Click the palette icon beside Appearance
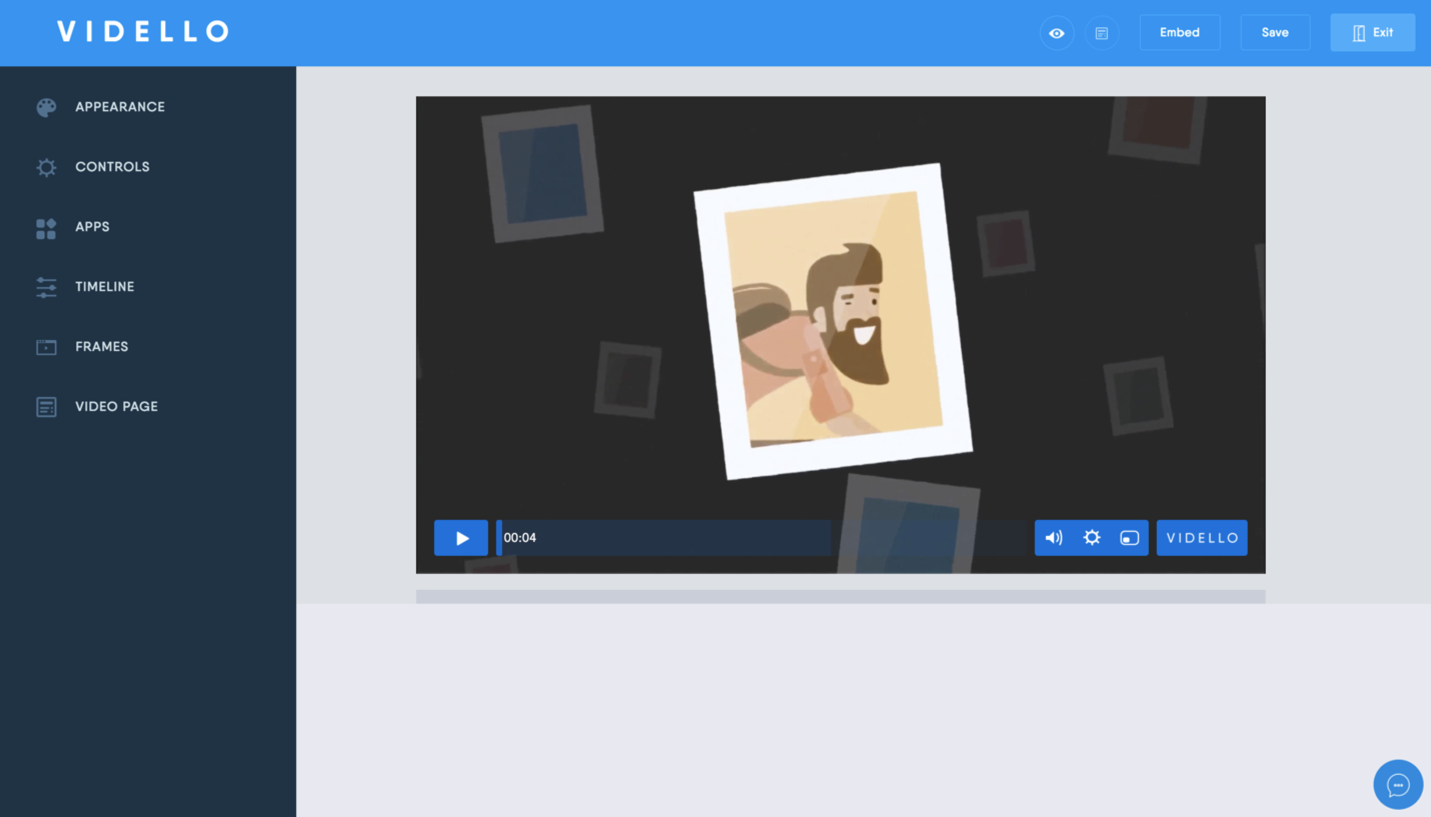The image size is (1431, 817). pyautogui.click(x=46, y=107)
